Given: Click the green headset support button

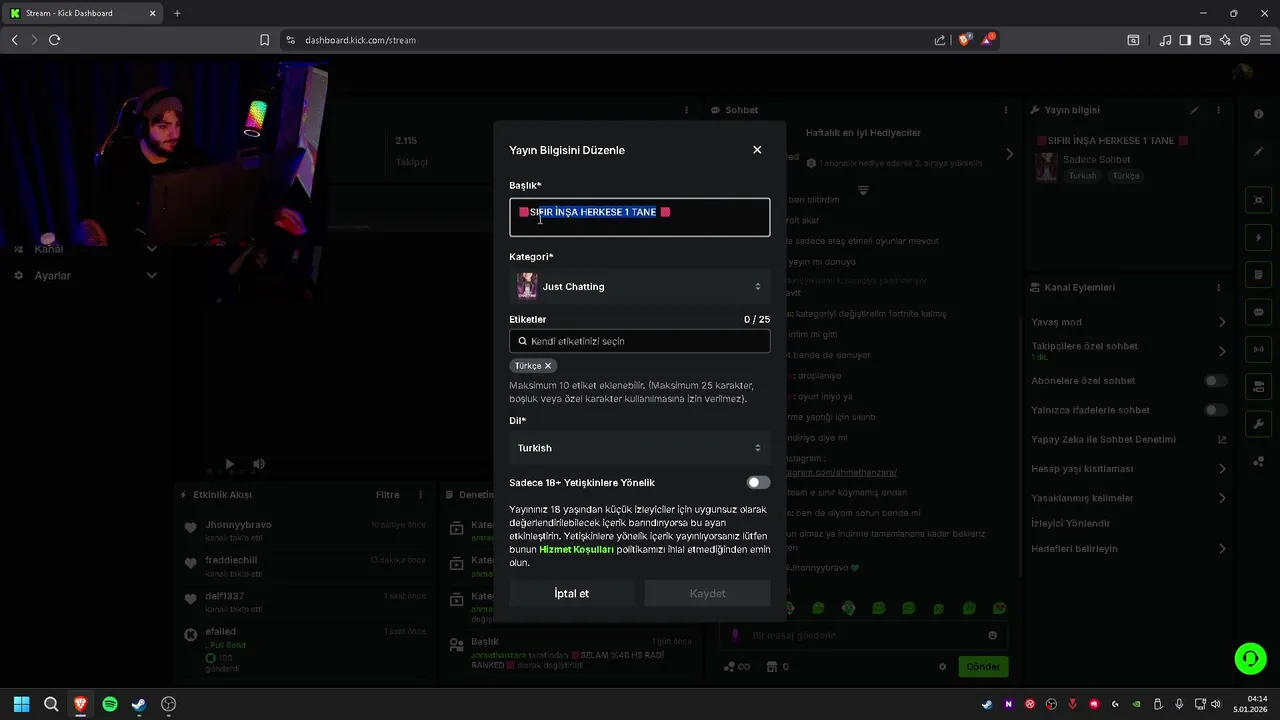Looking at the screenshot, I should click(1250, 658).
